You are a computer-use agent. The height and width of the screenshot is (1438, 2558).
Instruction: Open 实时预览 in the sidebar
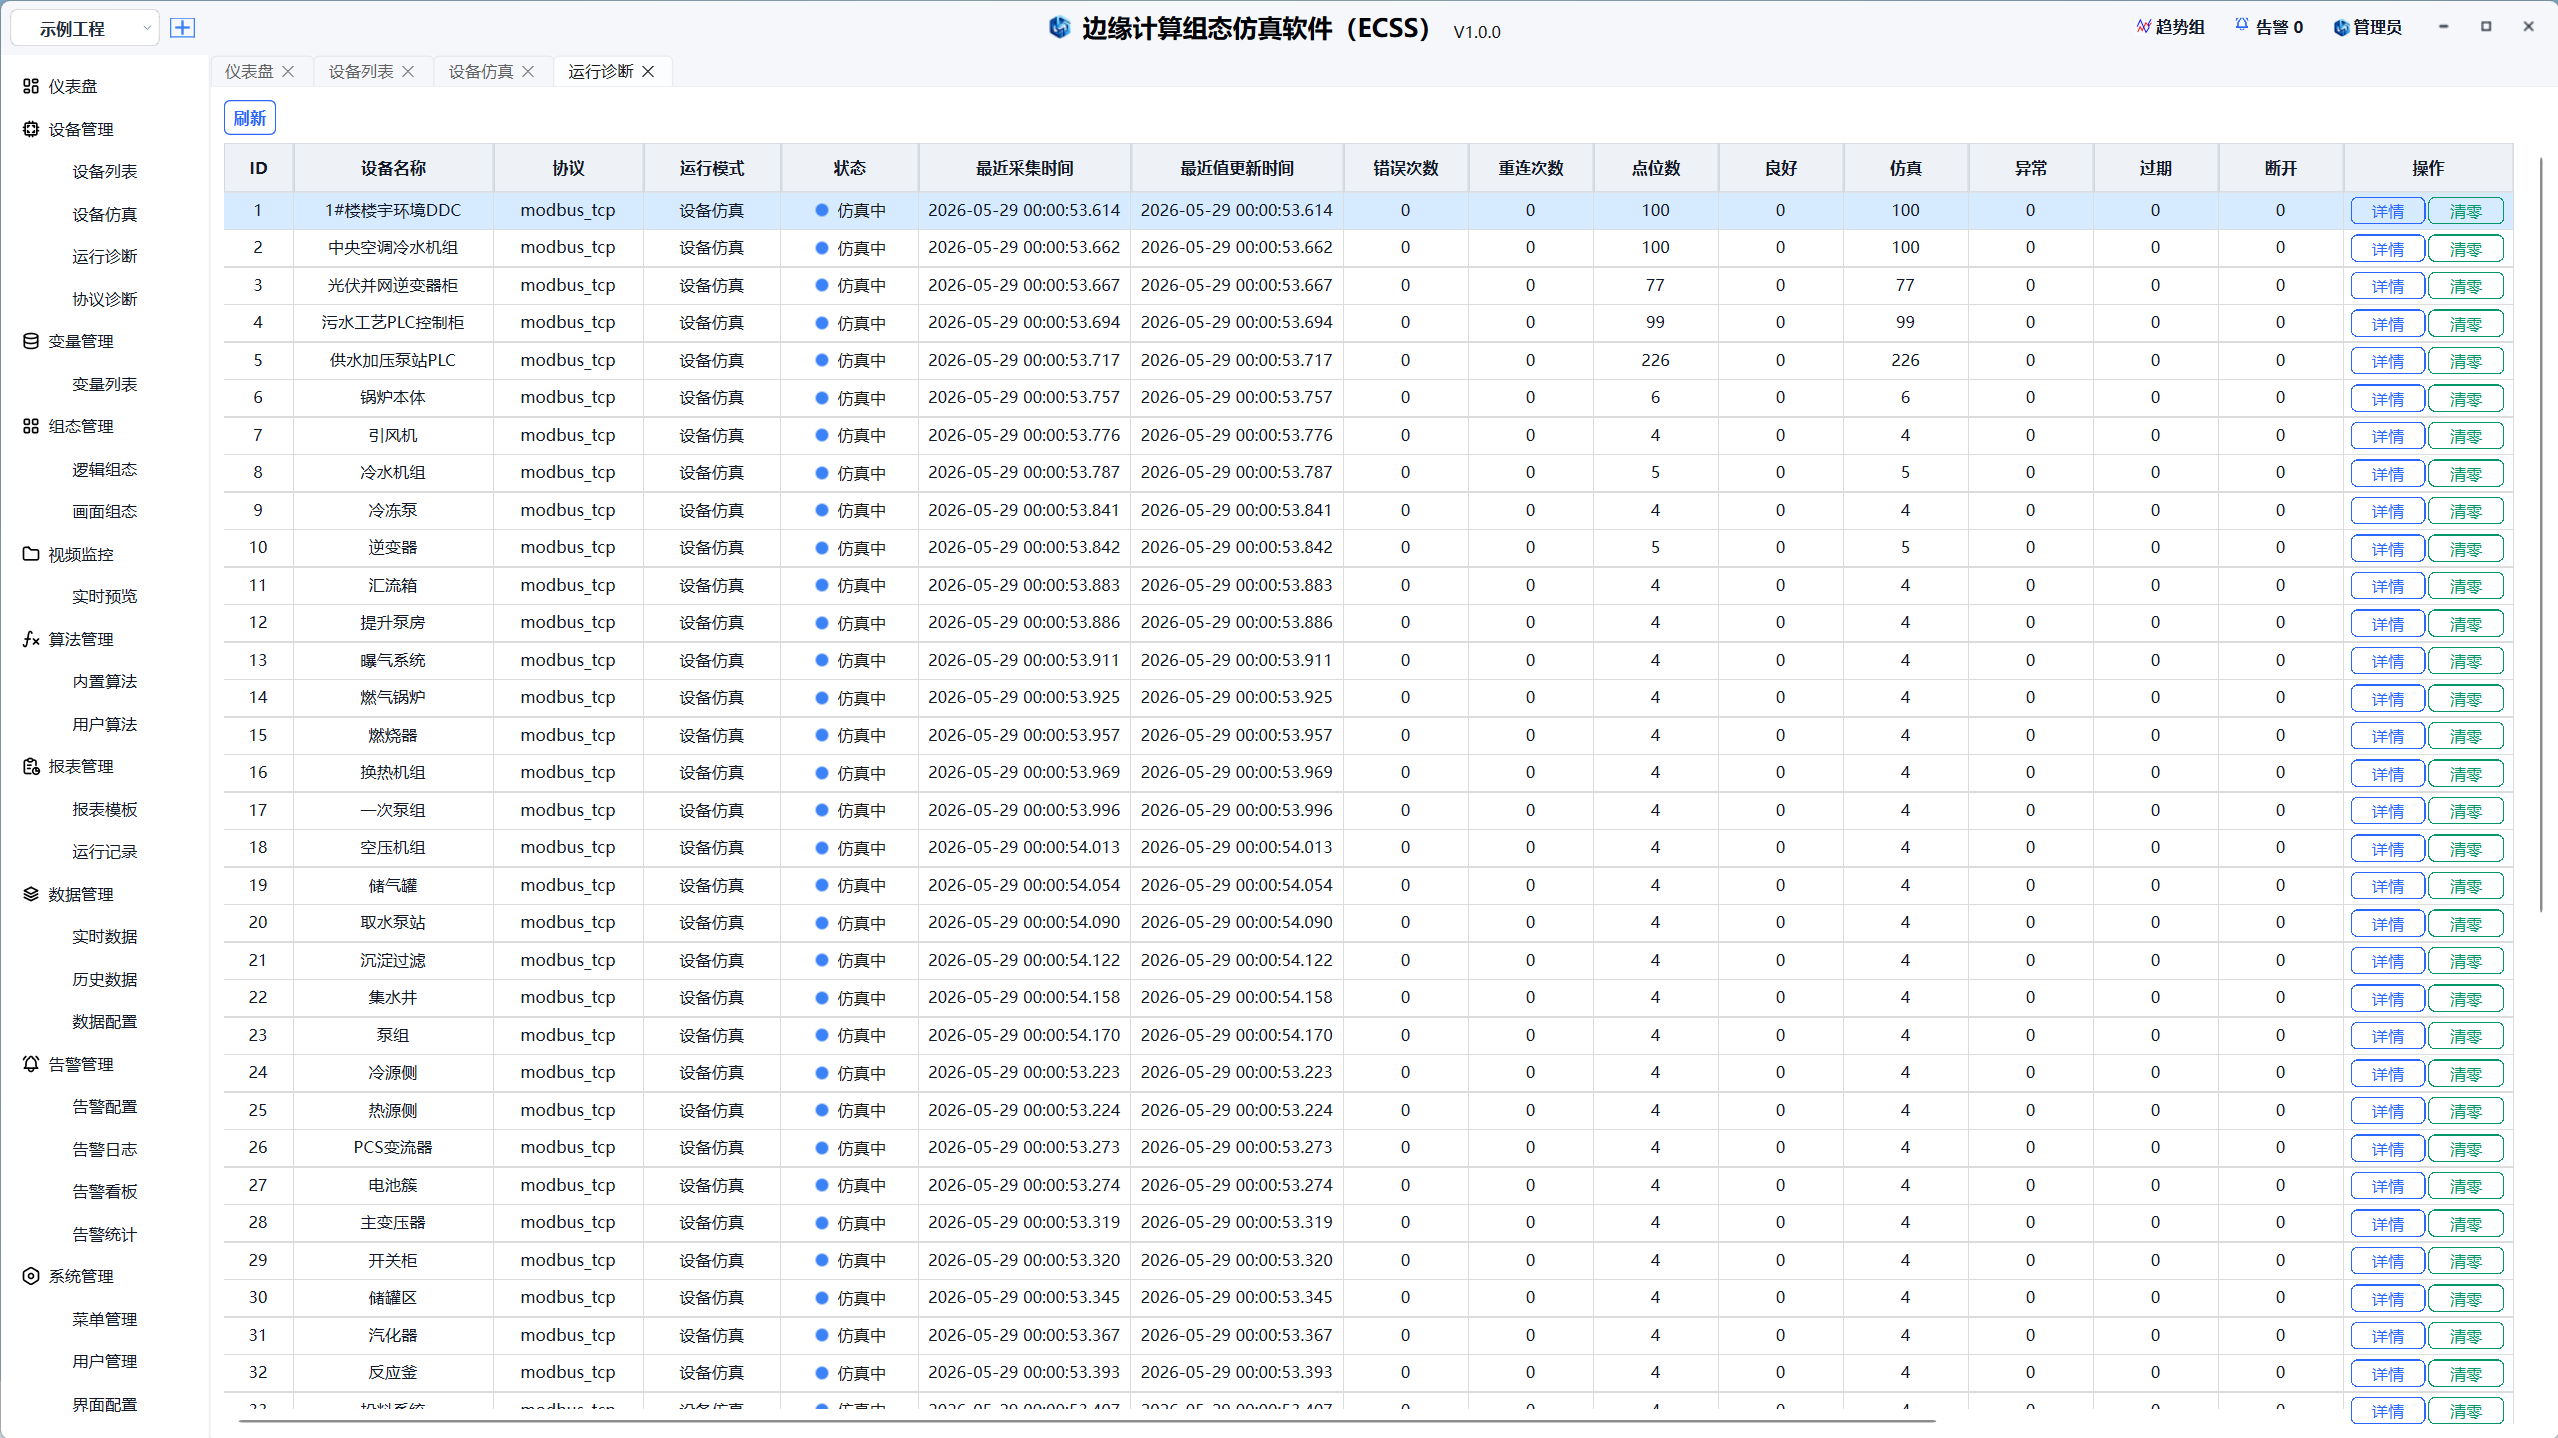(105, 596)
